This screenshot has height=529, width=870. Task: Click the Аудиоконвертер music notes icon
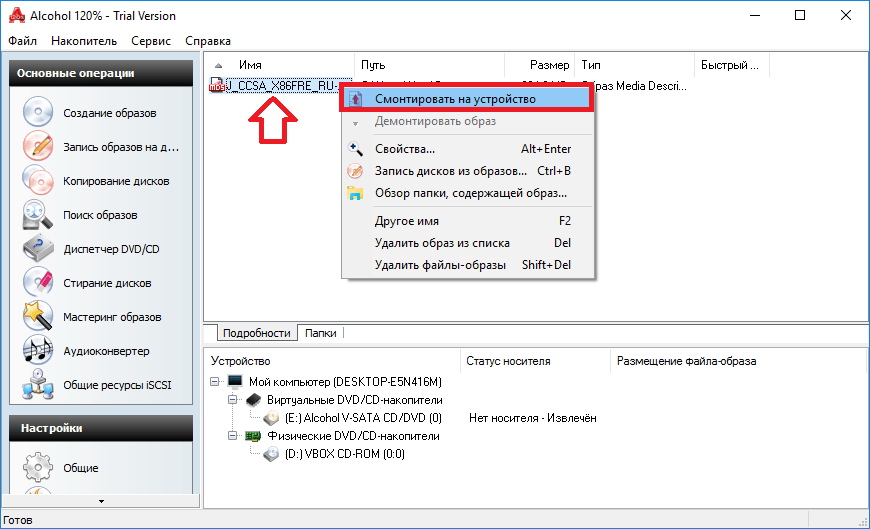tap(38, 350)
